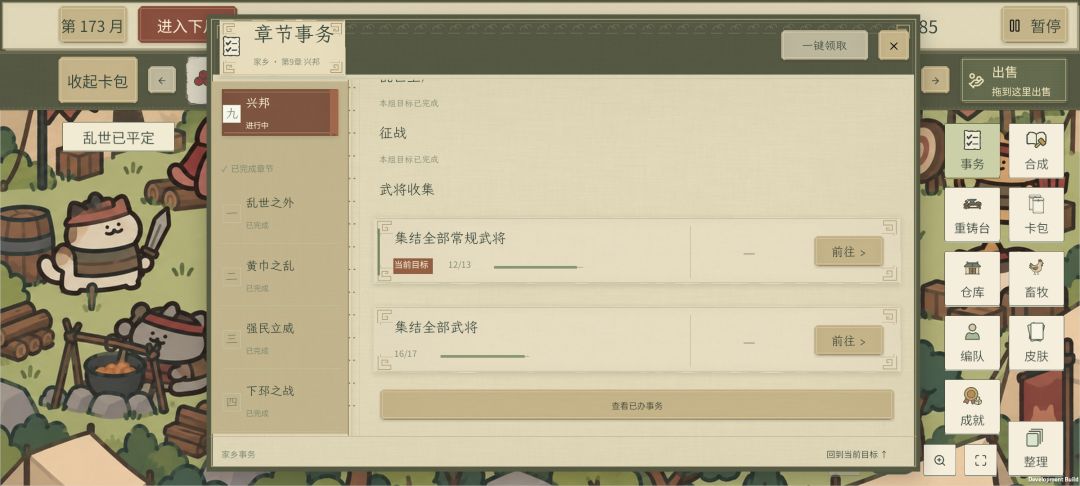Select completed chapter 强民立威

coord(280,337)
